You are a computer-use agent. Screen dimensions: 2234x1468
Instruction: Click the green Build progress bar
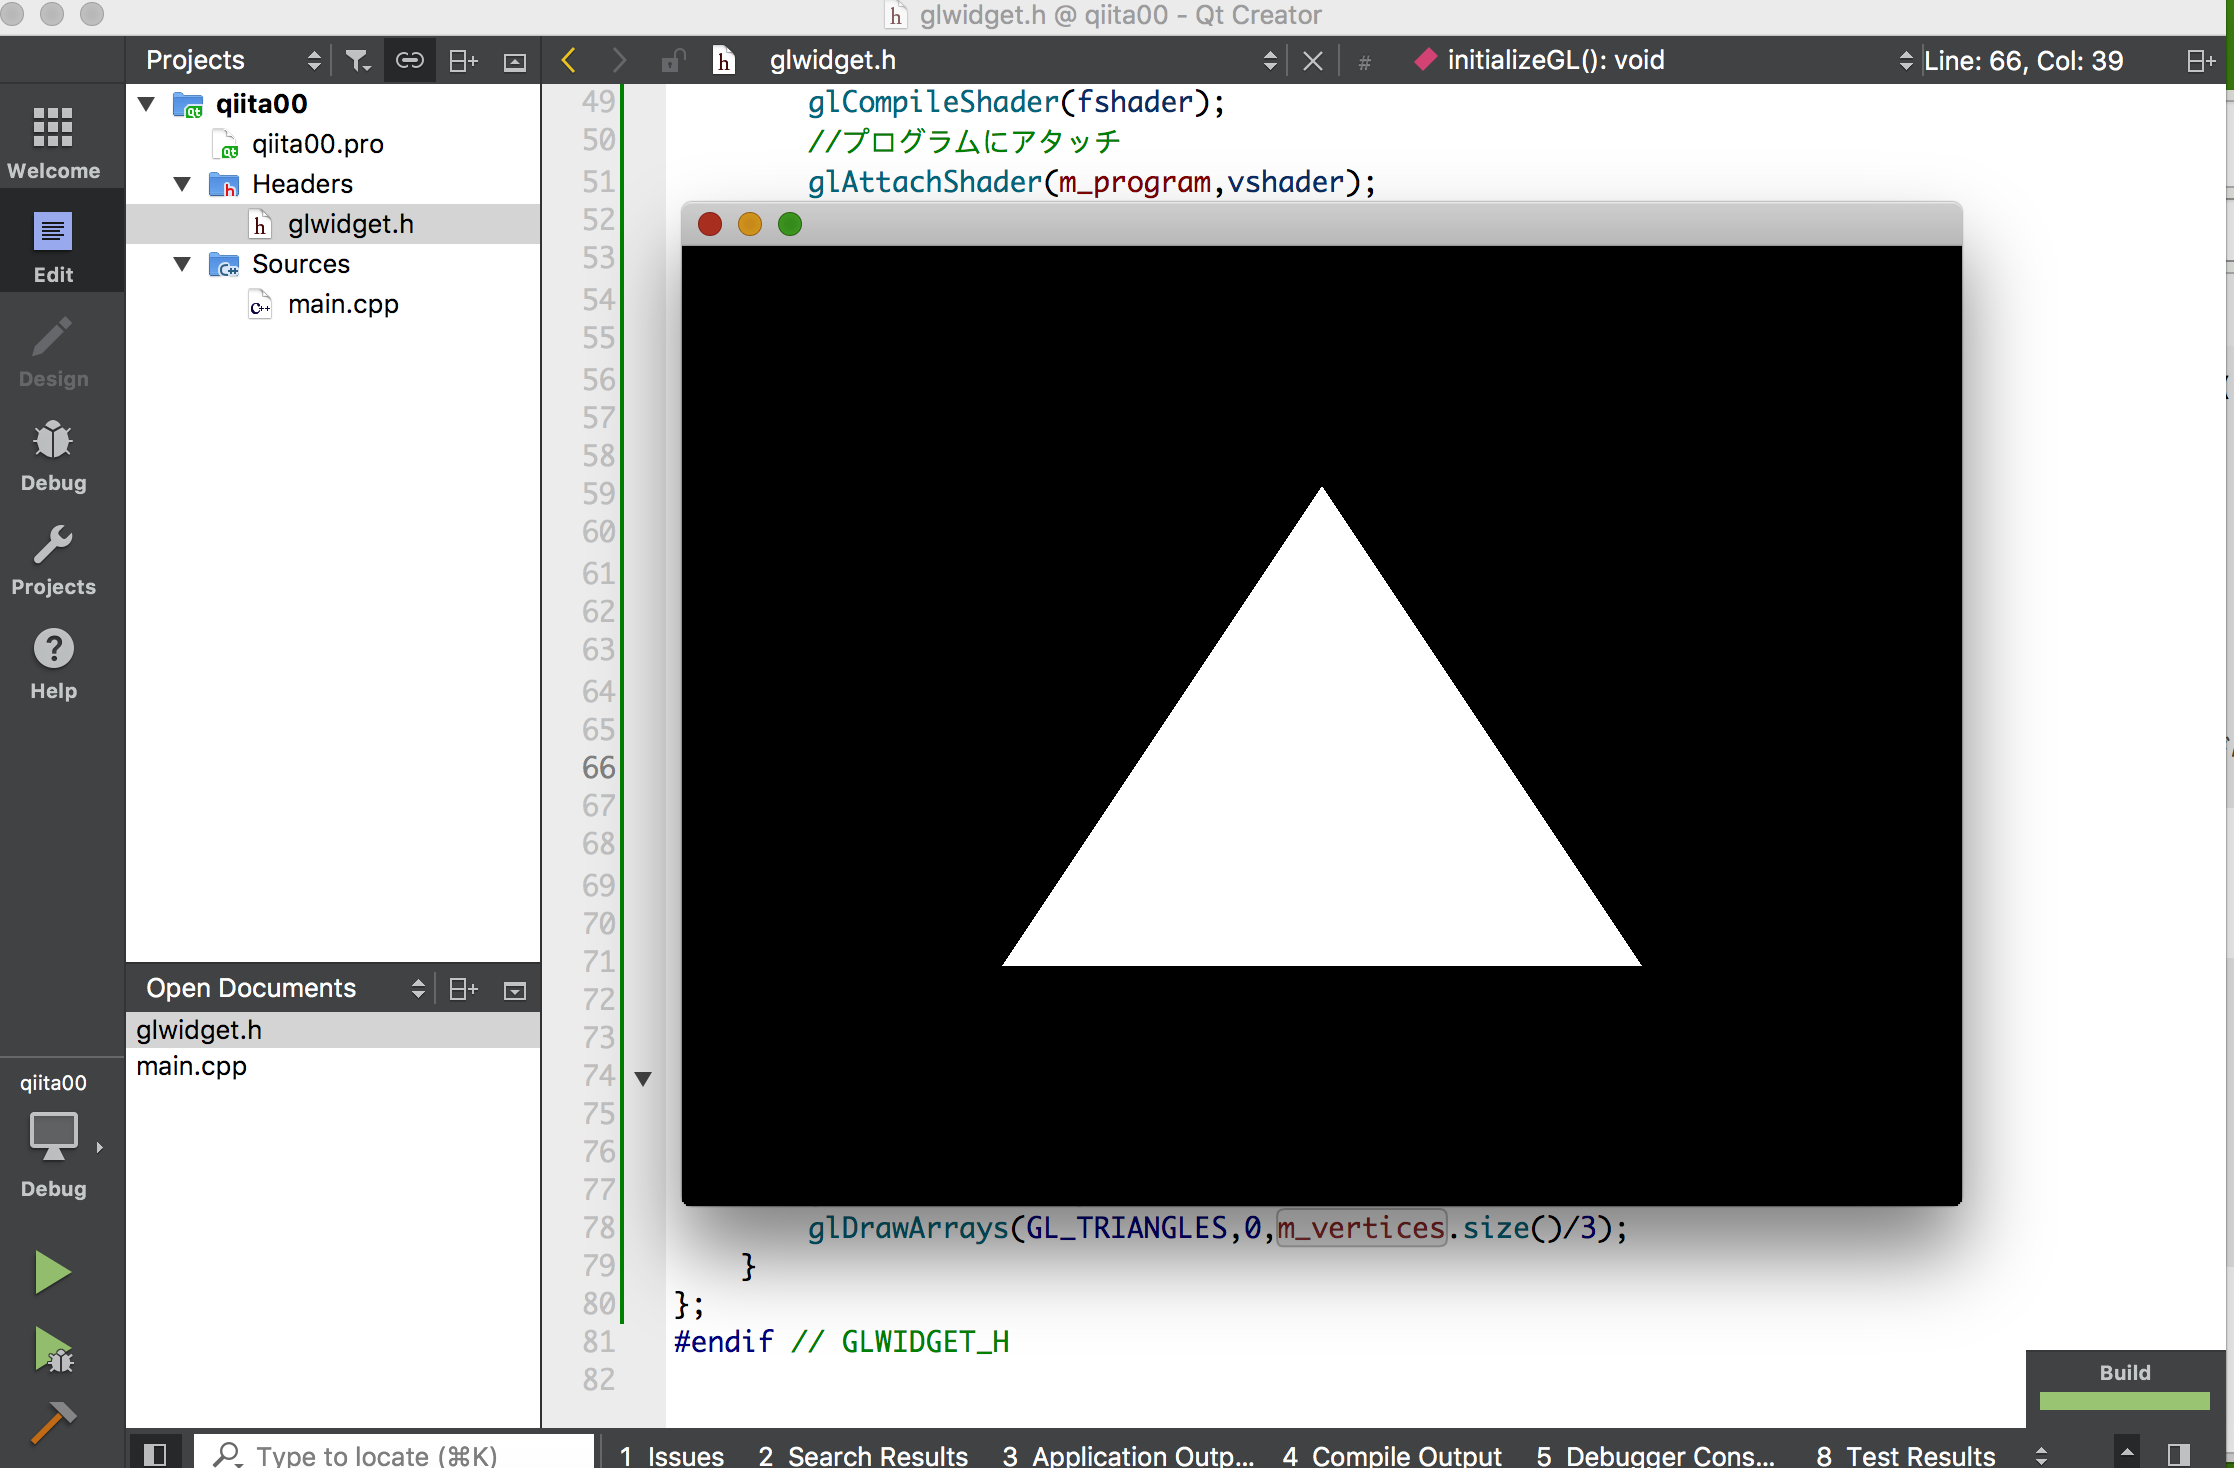2123,1402
